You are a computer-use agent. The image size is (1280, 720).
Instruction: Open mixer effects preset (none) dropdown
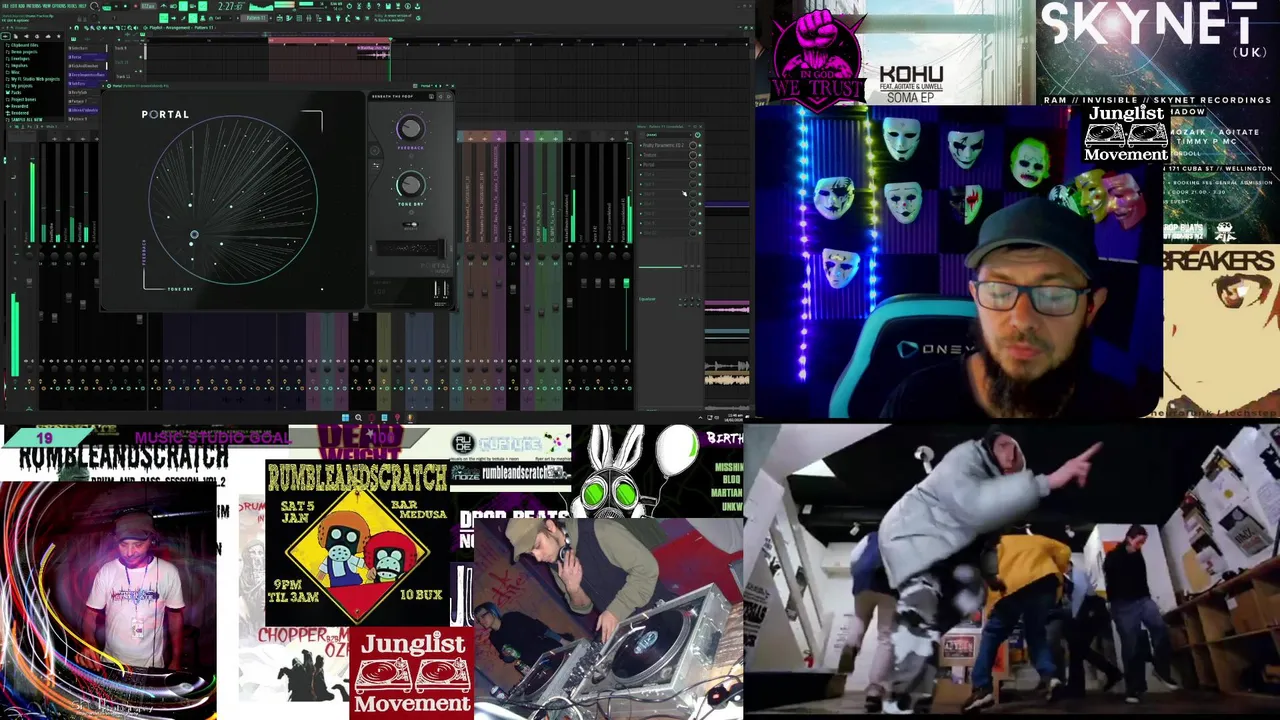(x=669, y=135)
